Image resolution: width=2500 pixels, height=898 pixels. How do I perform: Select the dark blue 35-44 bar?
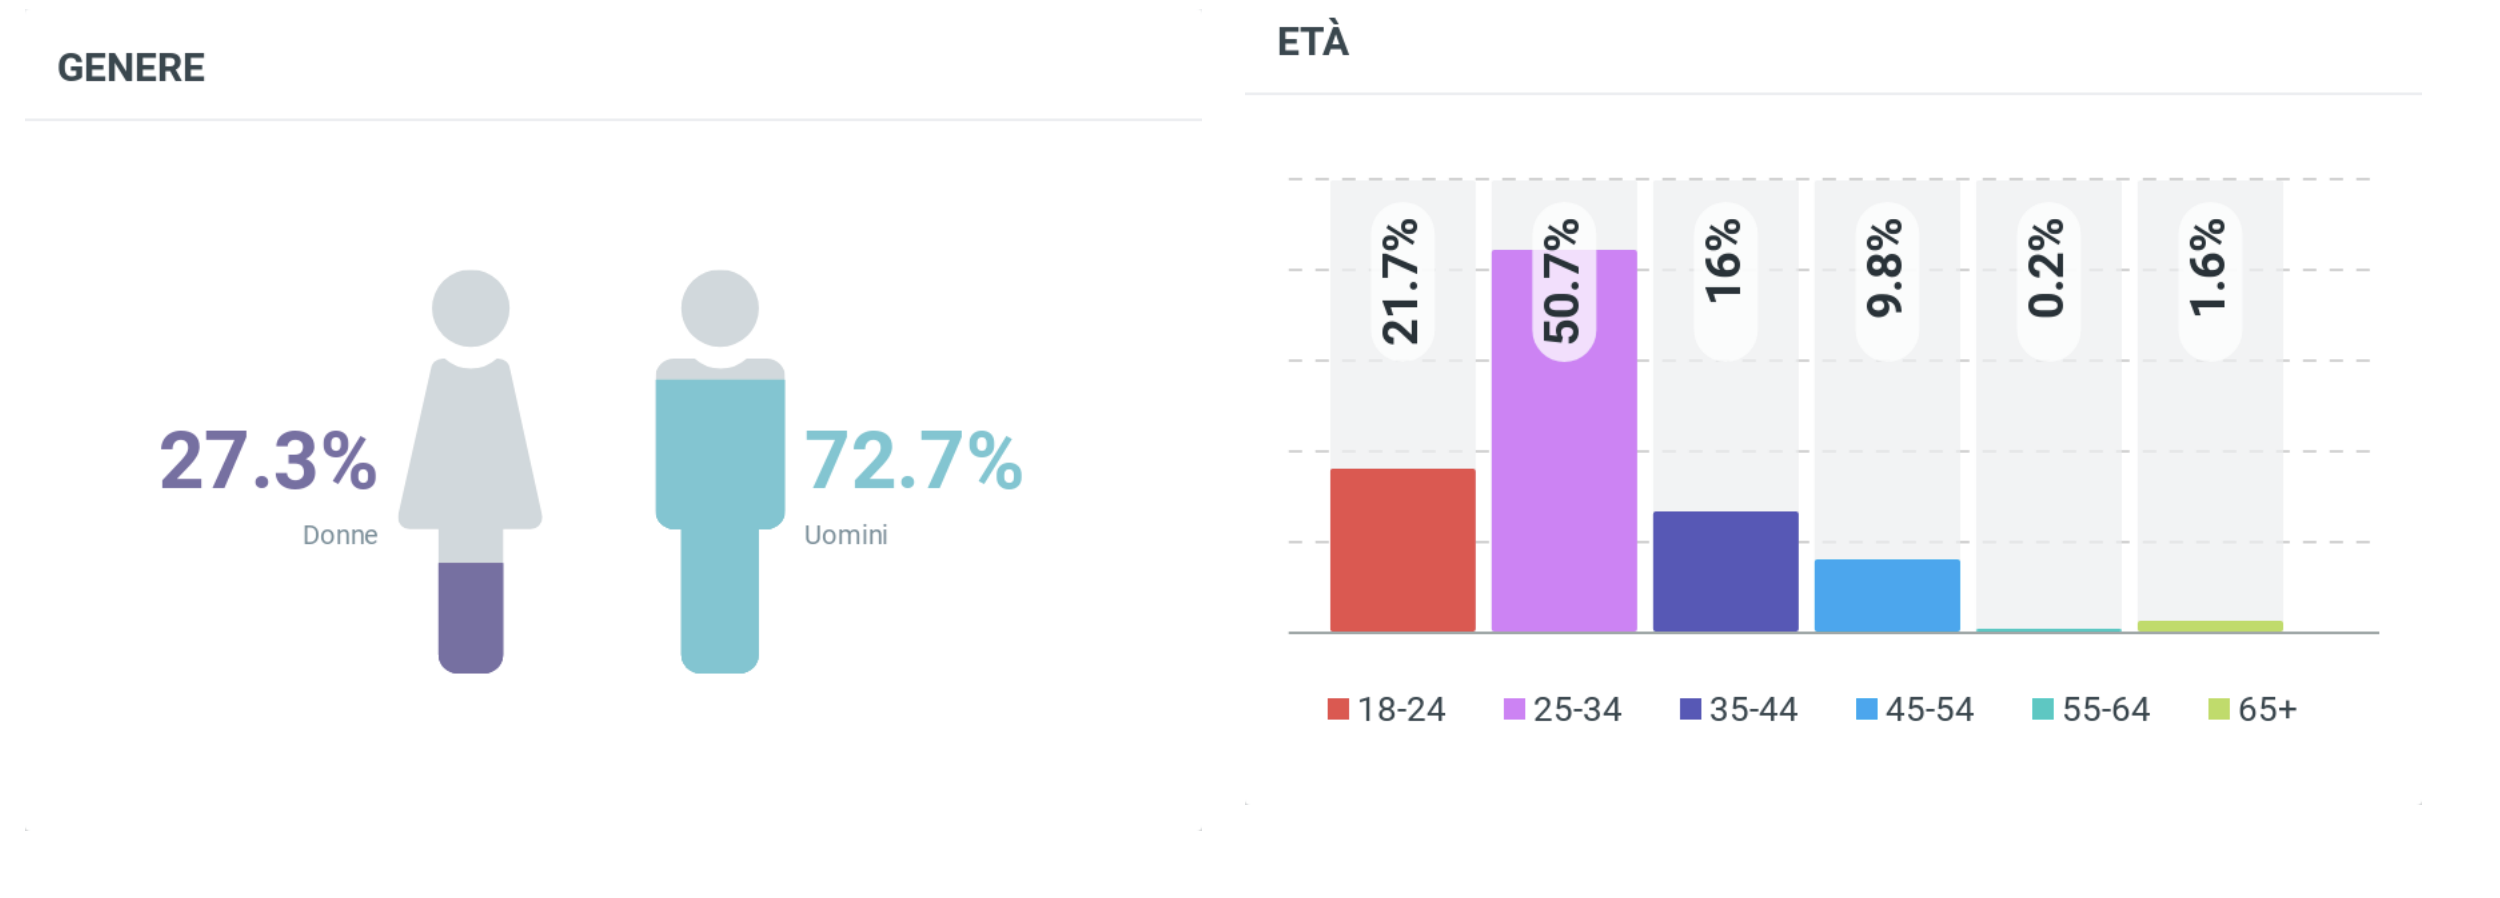click(x=1725, y=571)
